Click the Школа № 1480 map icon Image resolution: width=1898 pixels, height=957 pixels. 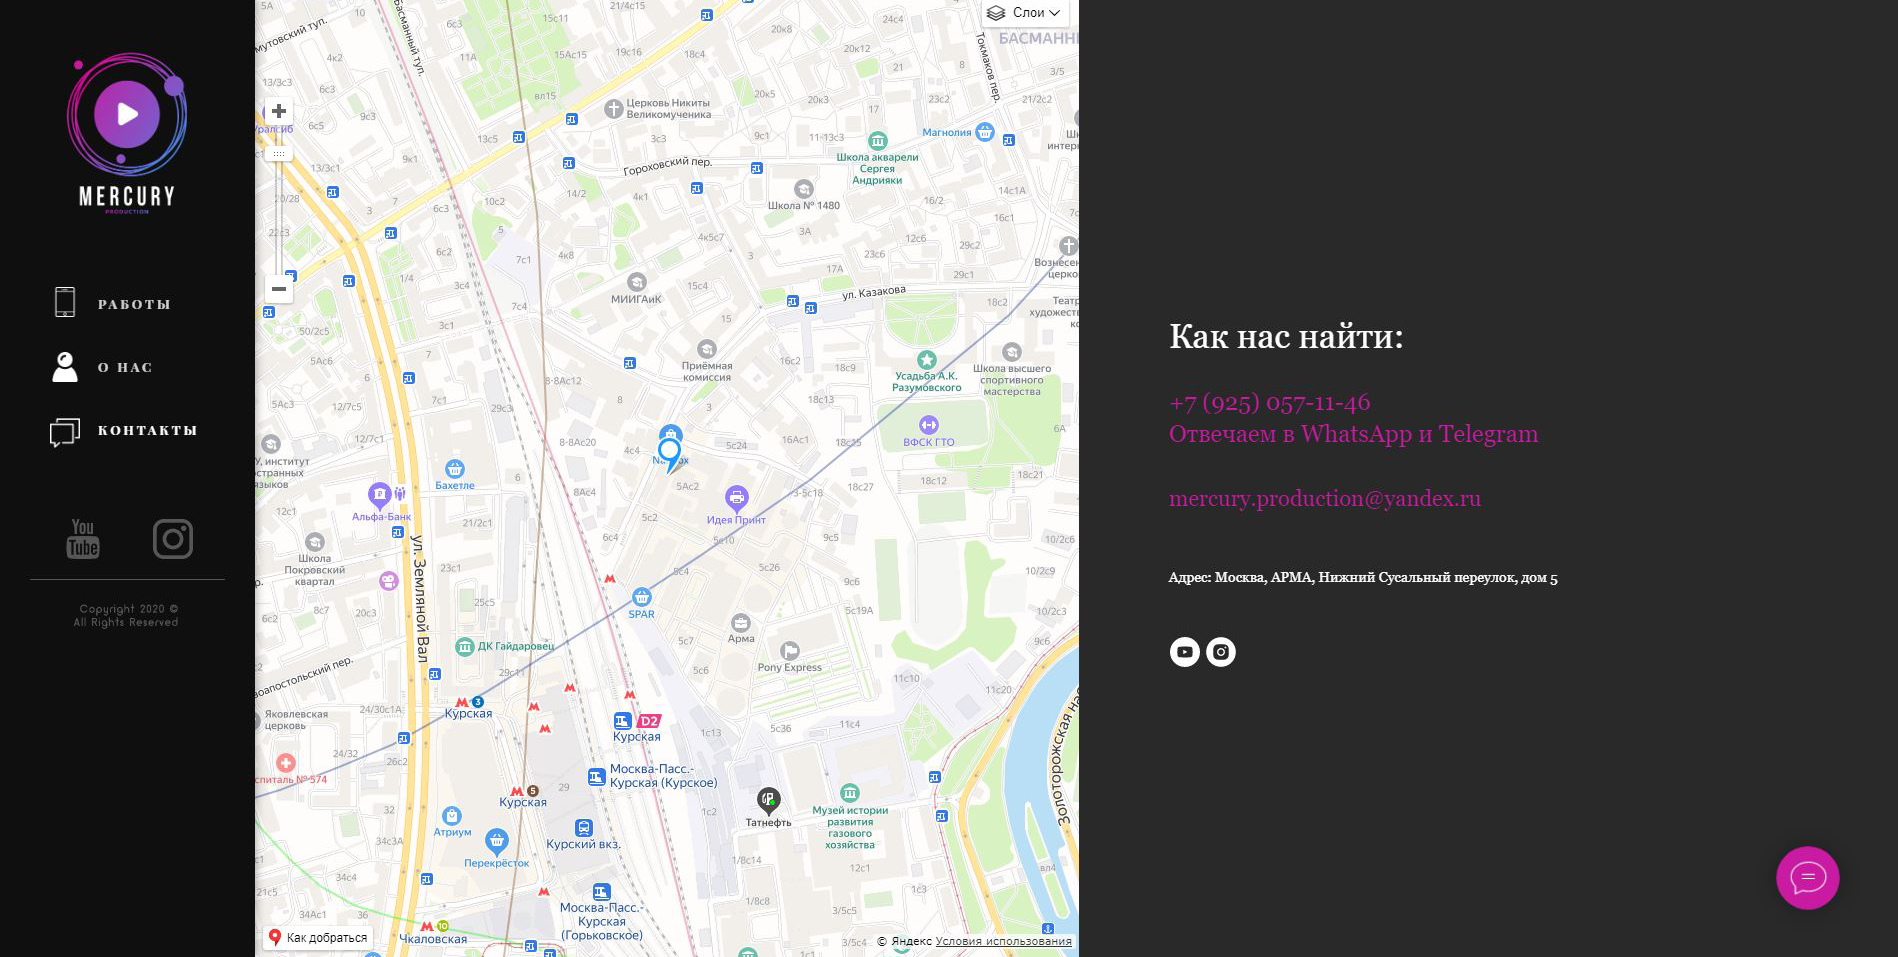[x=803, y=189]
